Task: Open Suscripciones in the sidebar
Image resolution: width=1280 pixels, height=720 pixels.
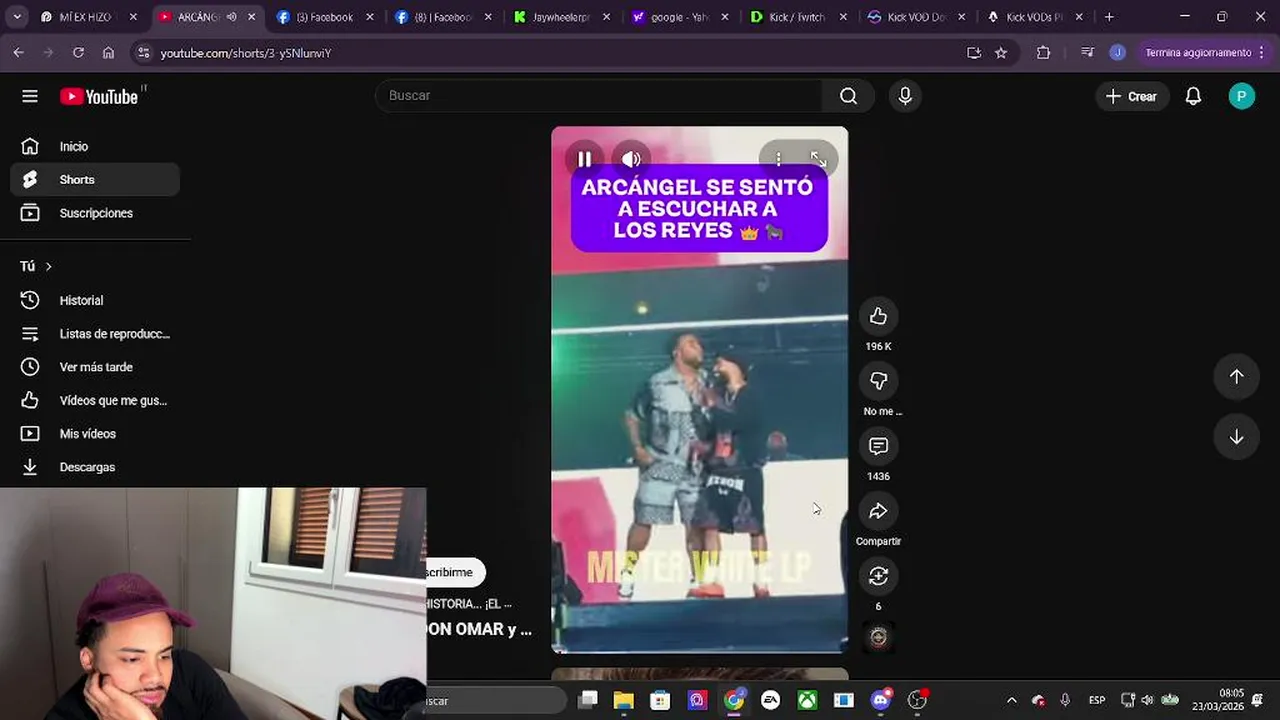Action: (x=95, y=213)
